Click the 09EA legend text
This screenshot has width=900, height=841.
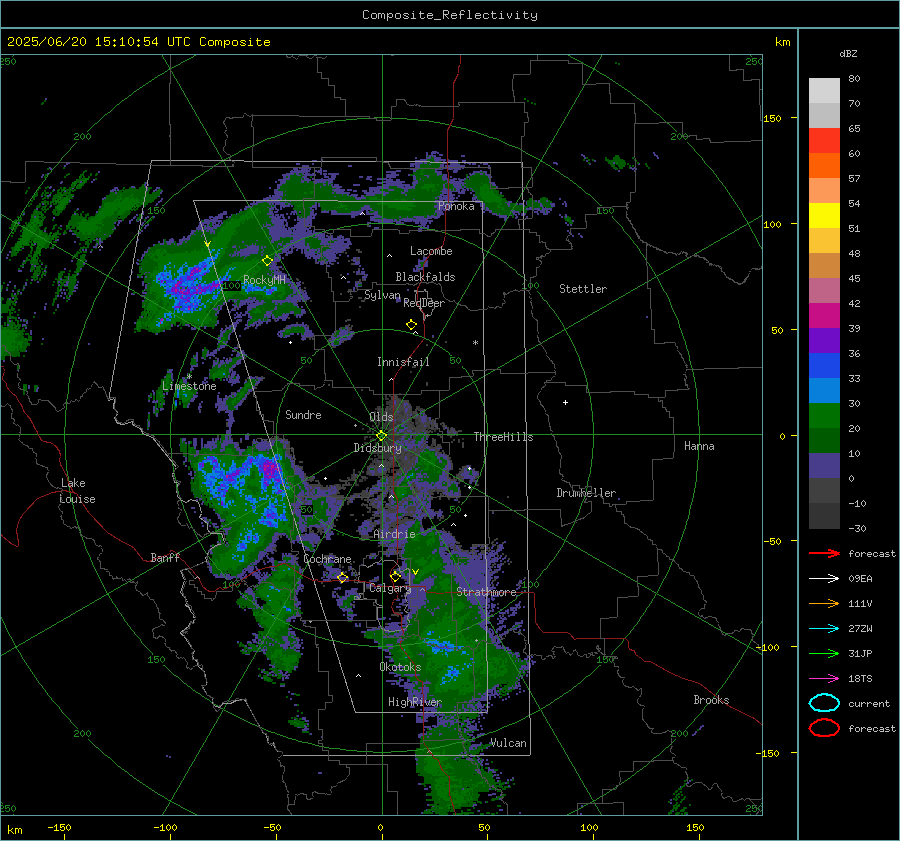click(860, 579)
